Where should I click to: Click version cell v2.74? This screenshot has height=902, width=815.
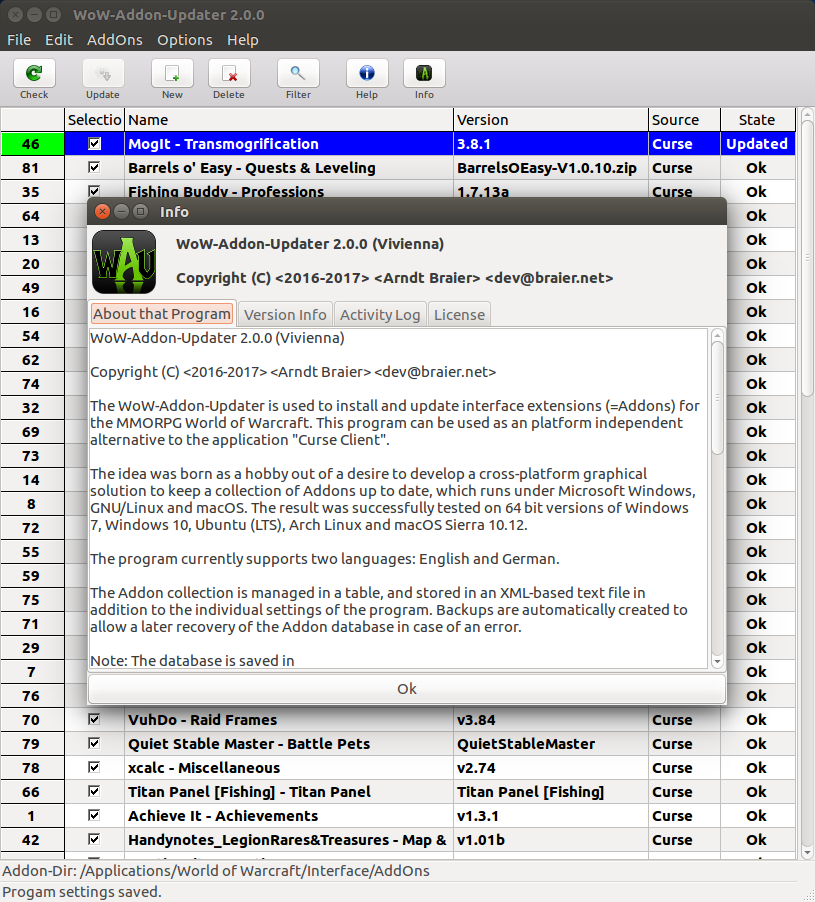coord(550,767)
